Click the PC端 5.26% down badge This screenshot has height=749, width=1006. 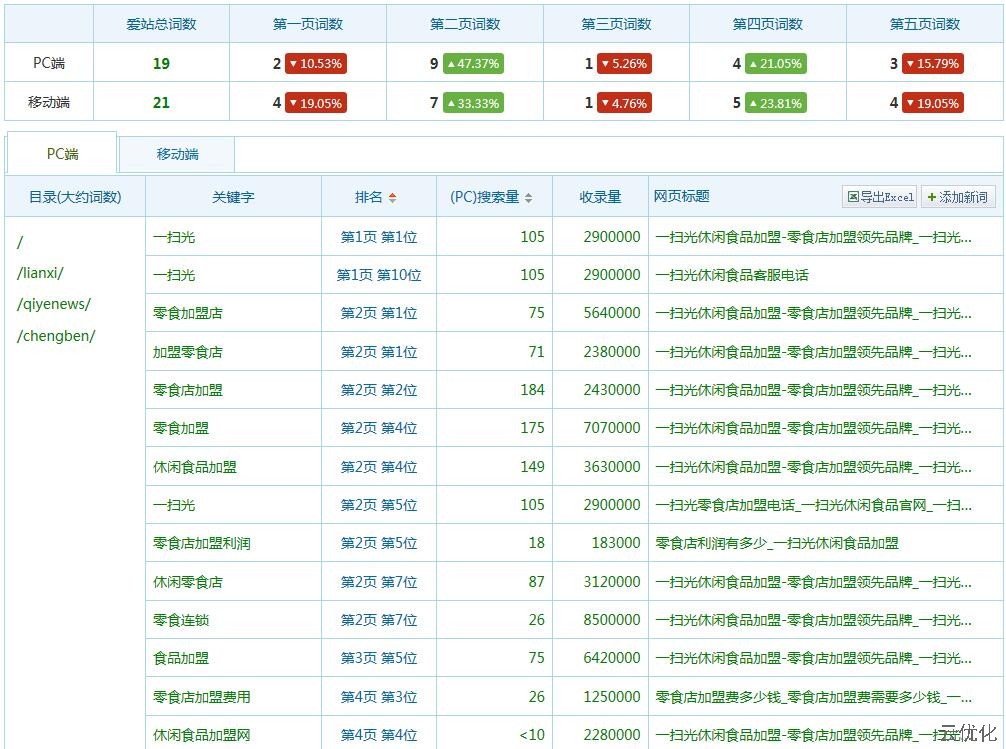624,64
